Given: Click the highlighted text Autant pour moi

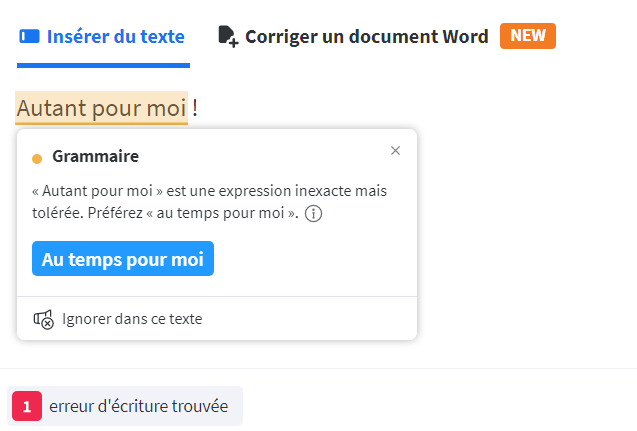Looking at the screenshot, I should pyautogui.click(x=102, y=108).
